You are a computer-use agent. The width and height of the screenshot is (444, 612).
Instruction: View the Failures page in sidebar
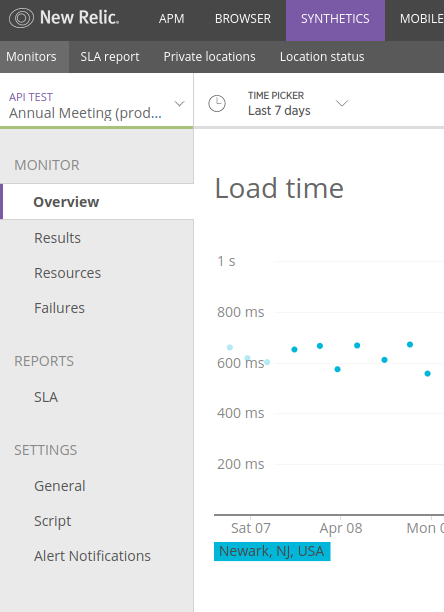tap(59, 308)
